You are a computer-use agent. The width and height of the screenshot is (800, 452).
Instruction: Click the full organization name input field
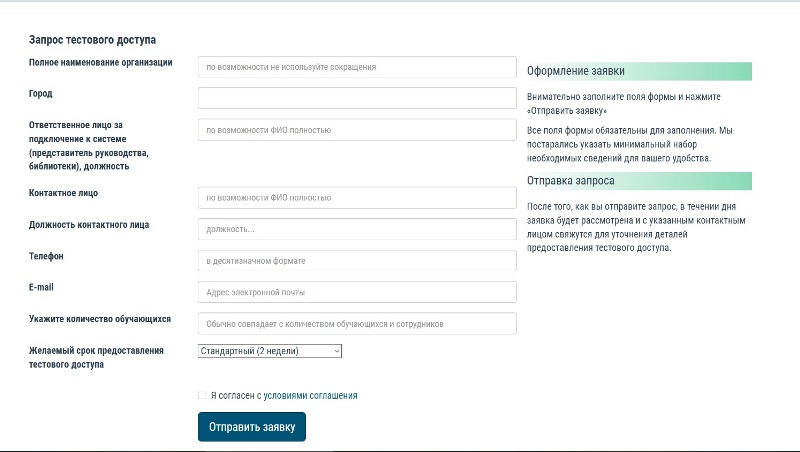tap(357, 67)
